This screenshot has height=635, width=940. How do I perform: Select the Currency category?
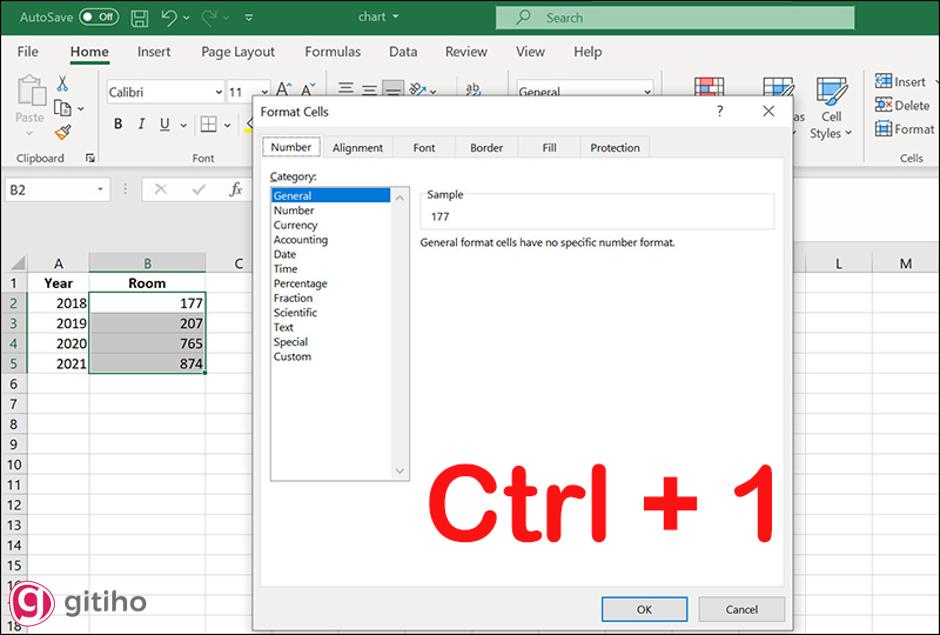pos(296,225)
